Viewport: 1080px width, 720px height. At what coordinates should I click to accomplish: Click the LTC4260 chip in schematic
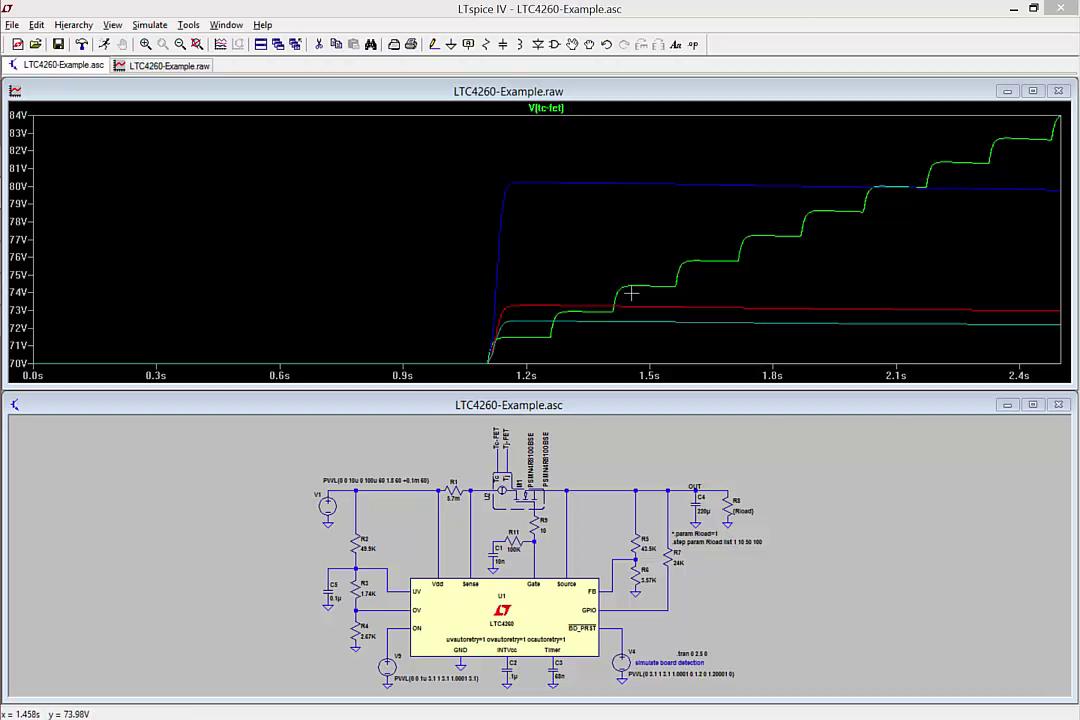(x=504, y=617)
